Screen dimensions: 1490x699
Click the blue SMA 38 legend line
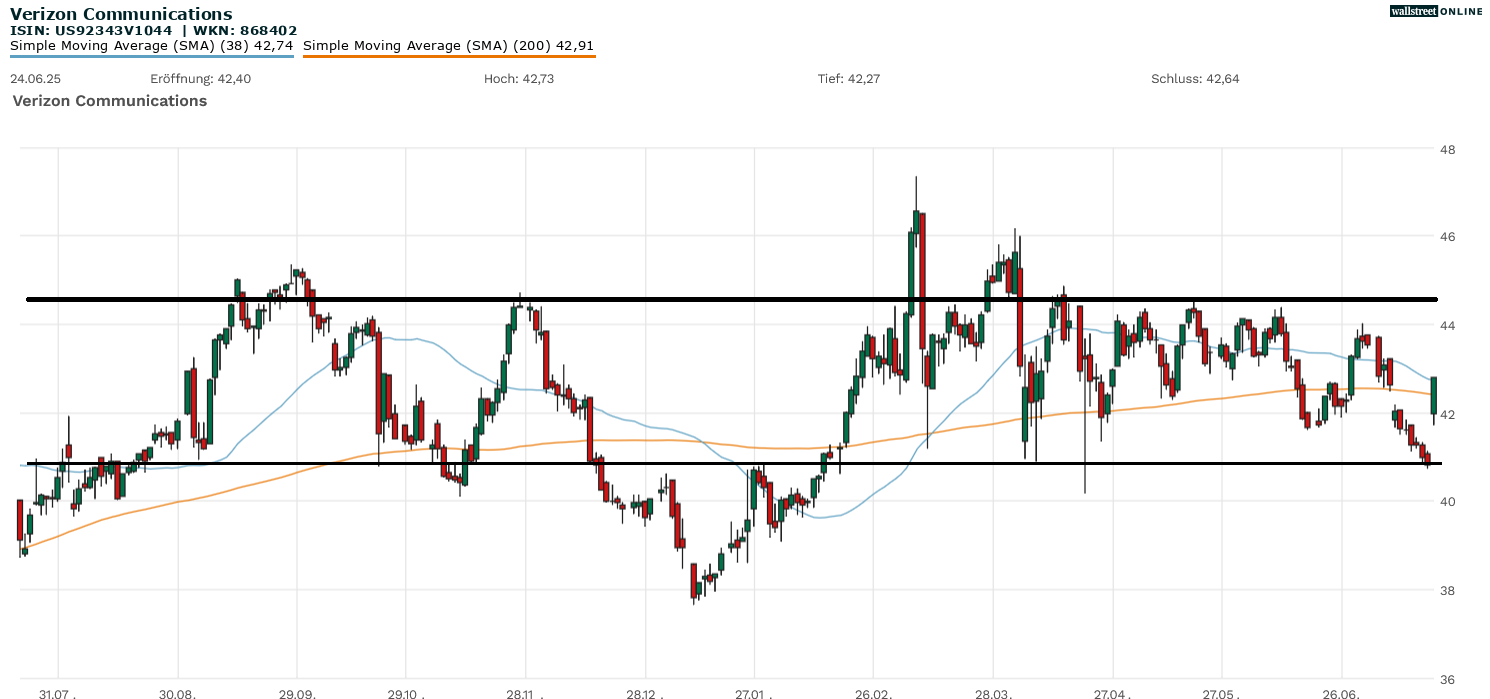[x=152, y=56]
